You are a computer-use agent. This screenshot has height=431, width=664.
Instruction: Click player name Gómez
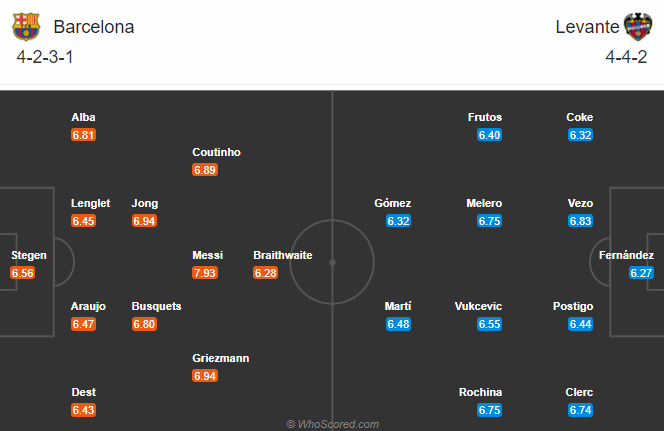coord(393,203)
